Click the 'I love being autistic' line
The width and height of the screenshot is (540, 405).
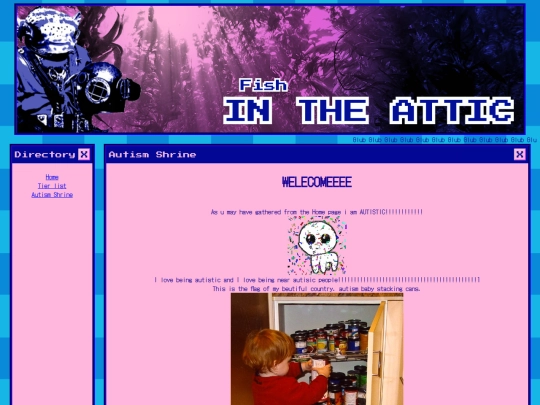coord(317,280)
